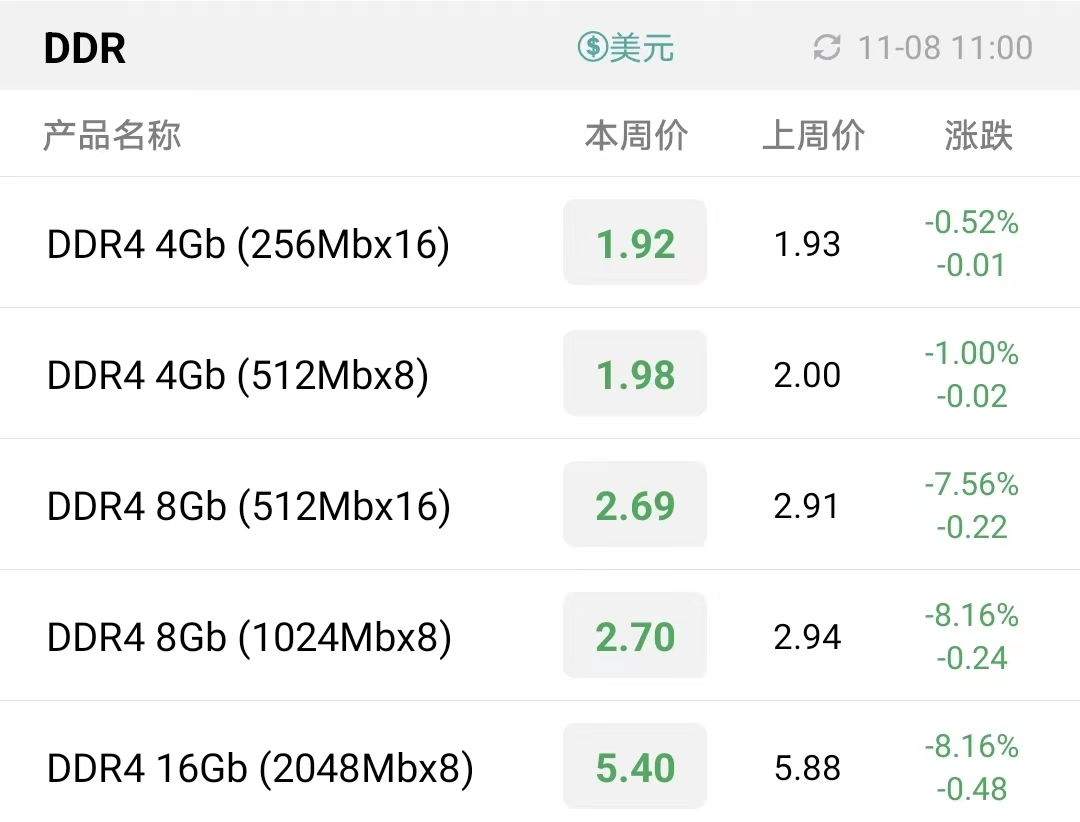Tap the 2.70 current-week price badge

point(635,635)
